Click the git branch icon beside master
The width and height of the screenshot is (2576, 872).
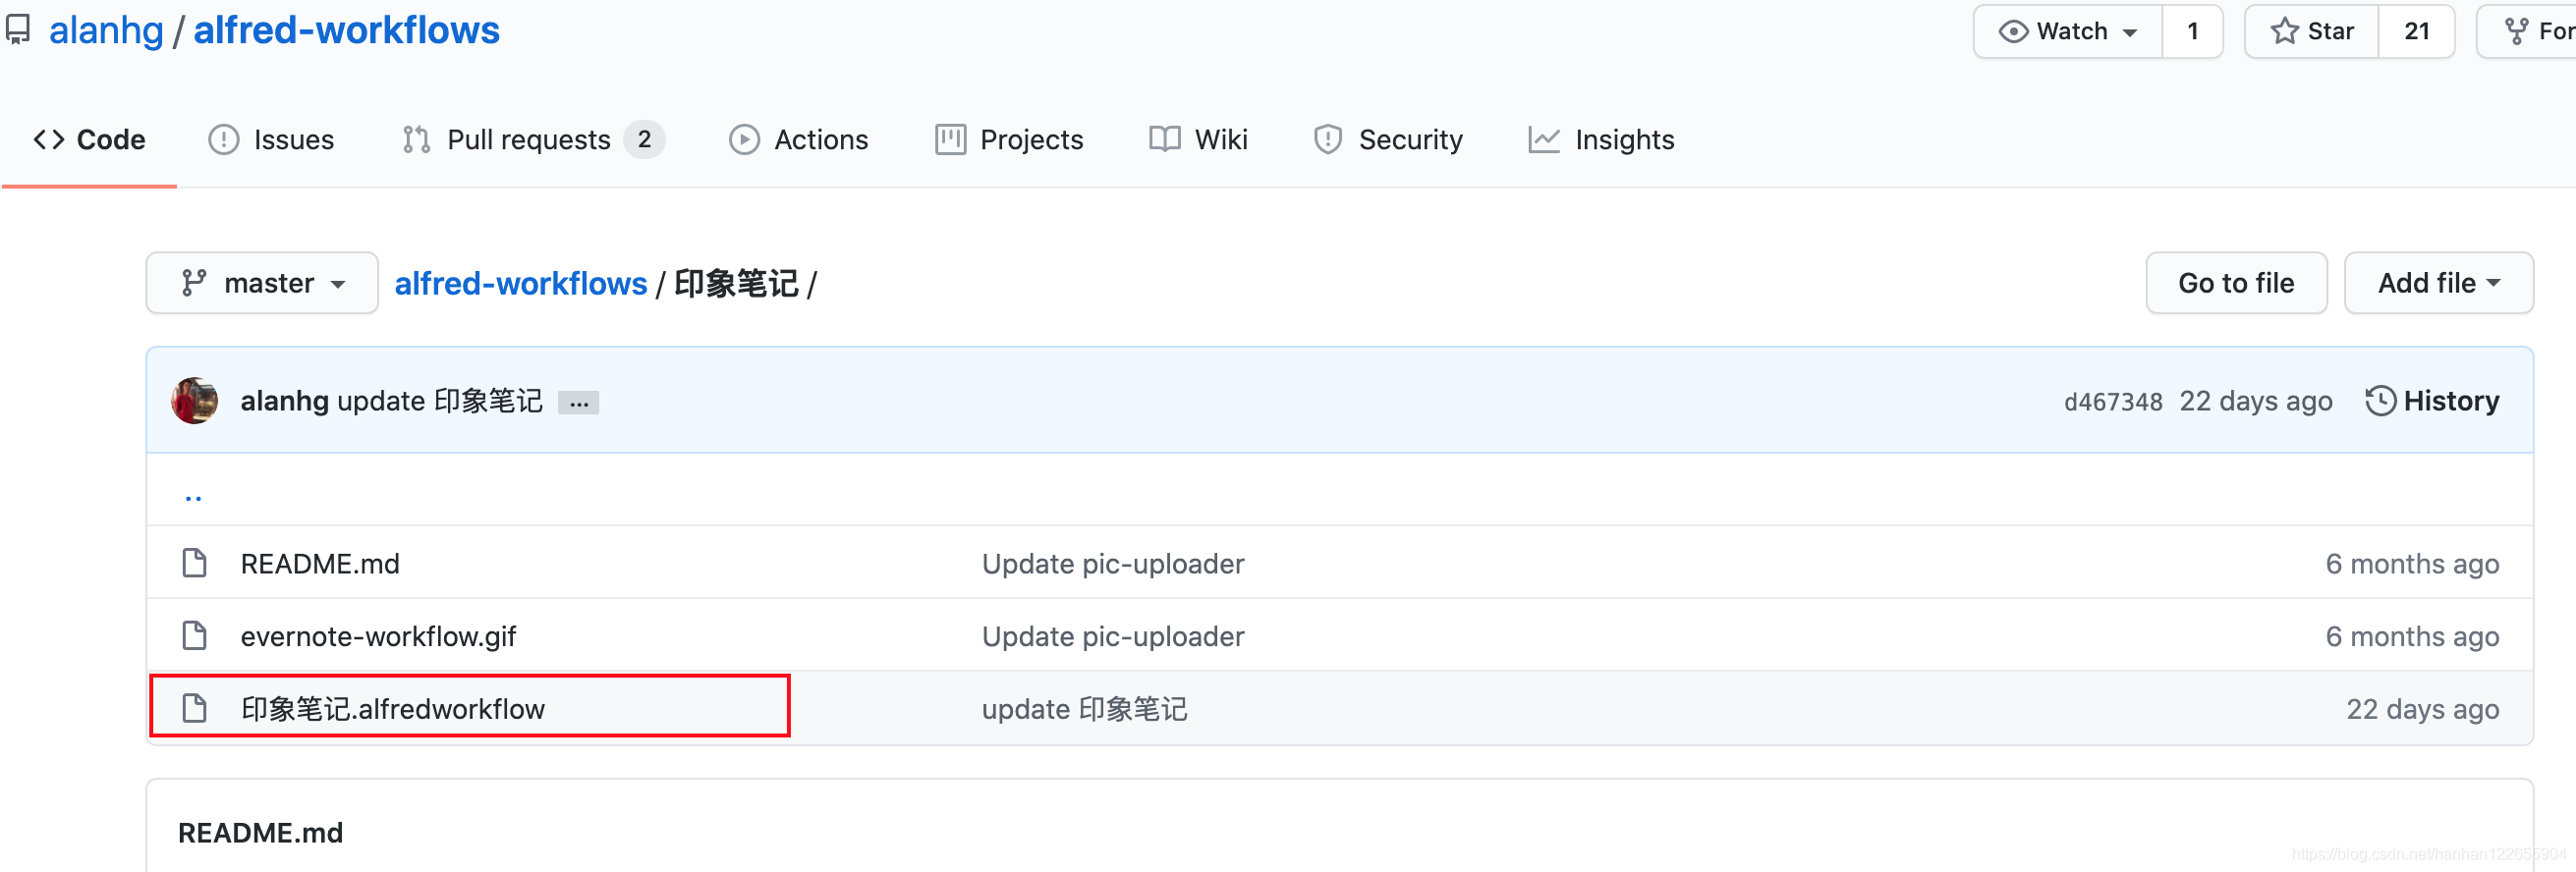coord(194,283)
